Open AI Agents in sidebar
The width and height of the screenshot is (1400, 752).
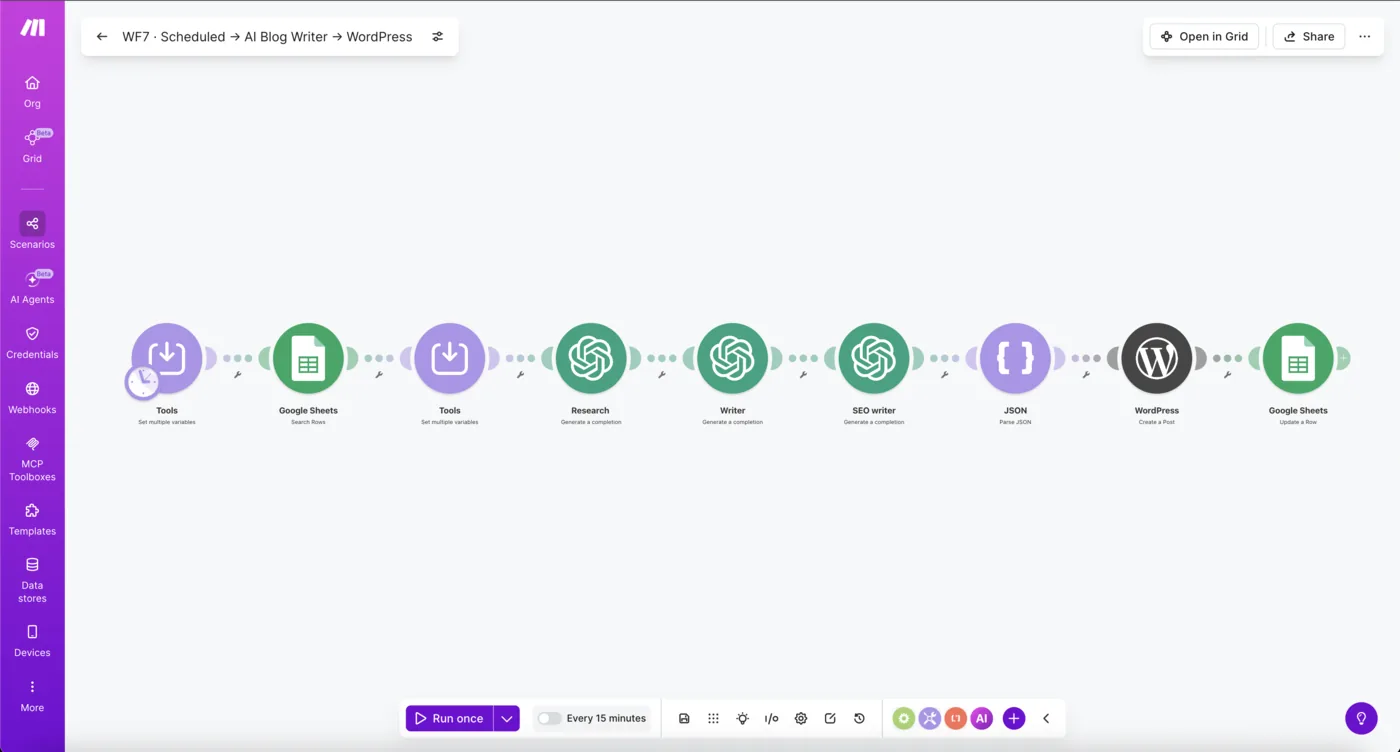pyautogui.click(x=32, y=287)
